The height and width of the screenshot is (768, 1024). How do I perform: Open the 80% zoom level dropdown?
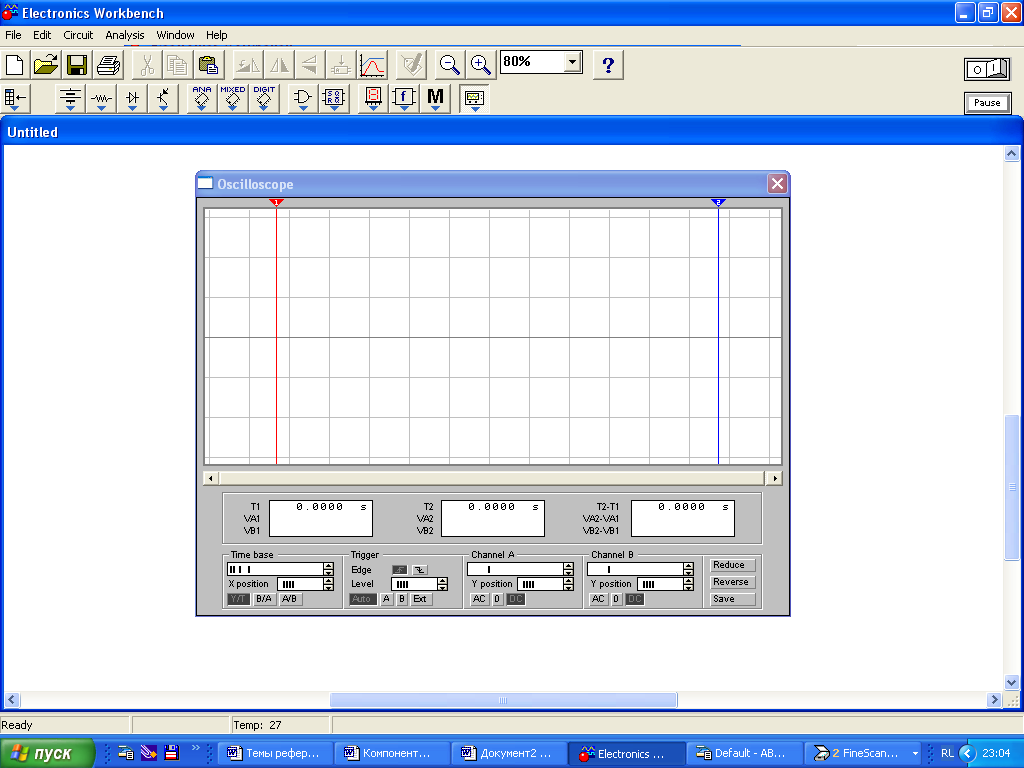[x=572, y=62]
